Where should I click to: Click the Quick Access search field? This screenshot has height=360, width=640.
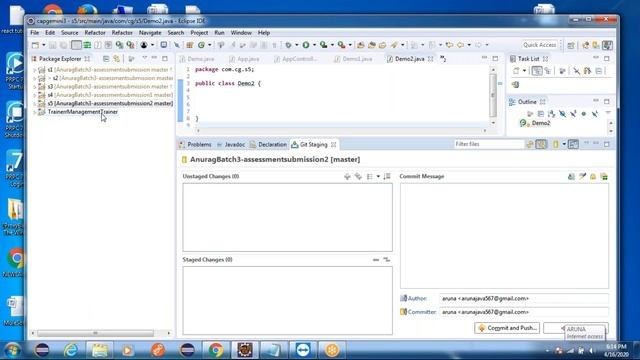540,45
